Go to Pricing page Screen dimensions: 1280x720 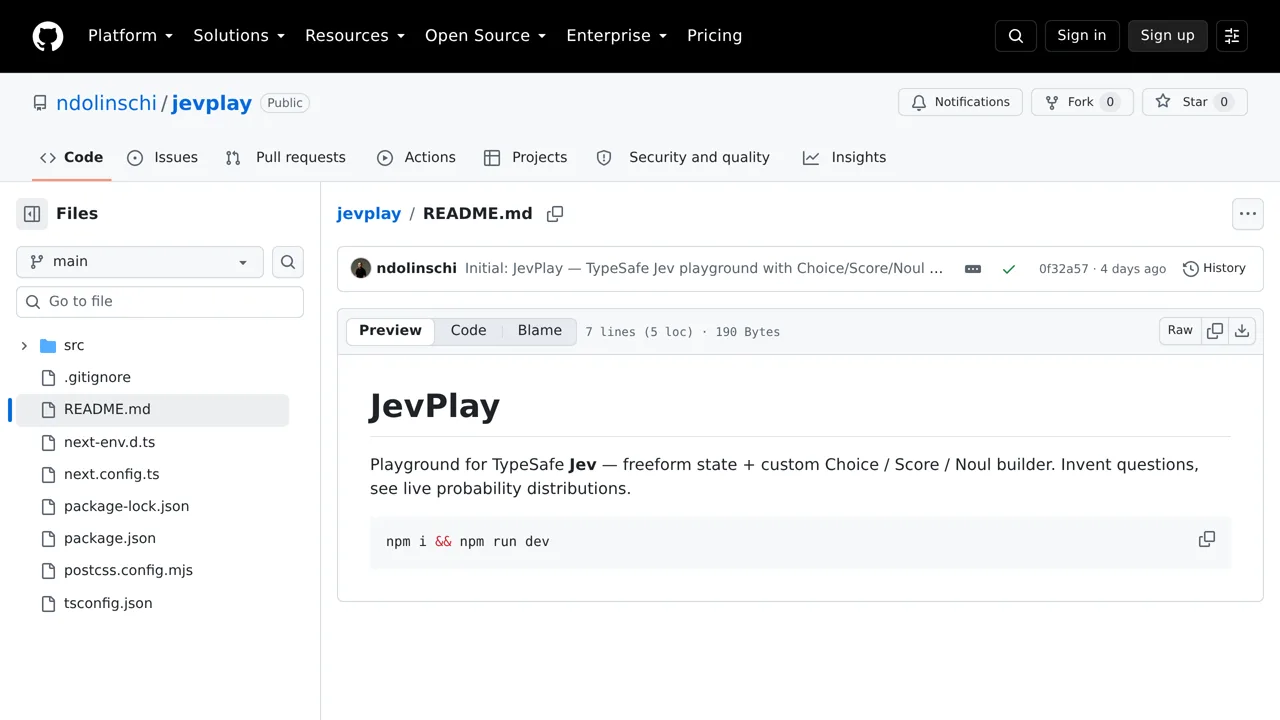[x=714, y=36]
